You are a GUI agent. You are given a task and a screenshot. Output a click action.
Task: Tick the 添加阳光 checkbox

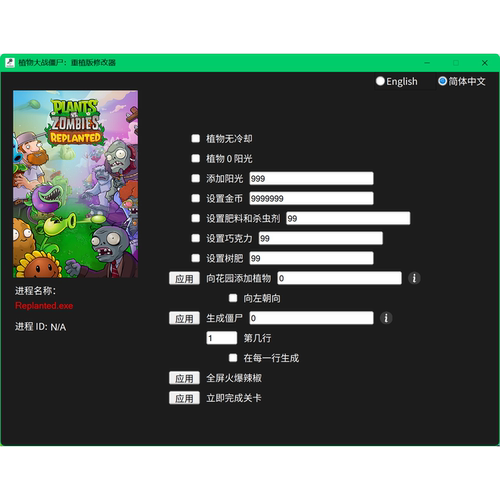tap(196, 178)
